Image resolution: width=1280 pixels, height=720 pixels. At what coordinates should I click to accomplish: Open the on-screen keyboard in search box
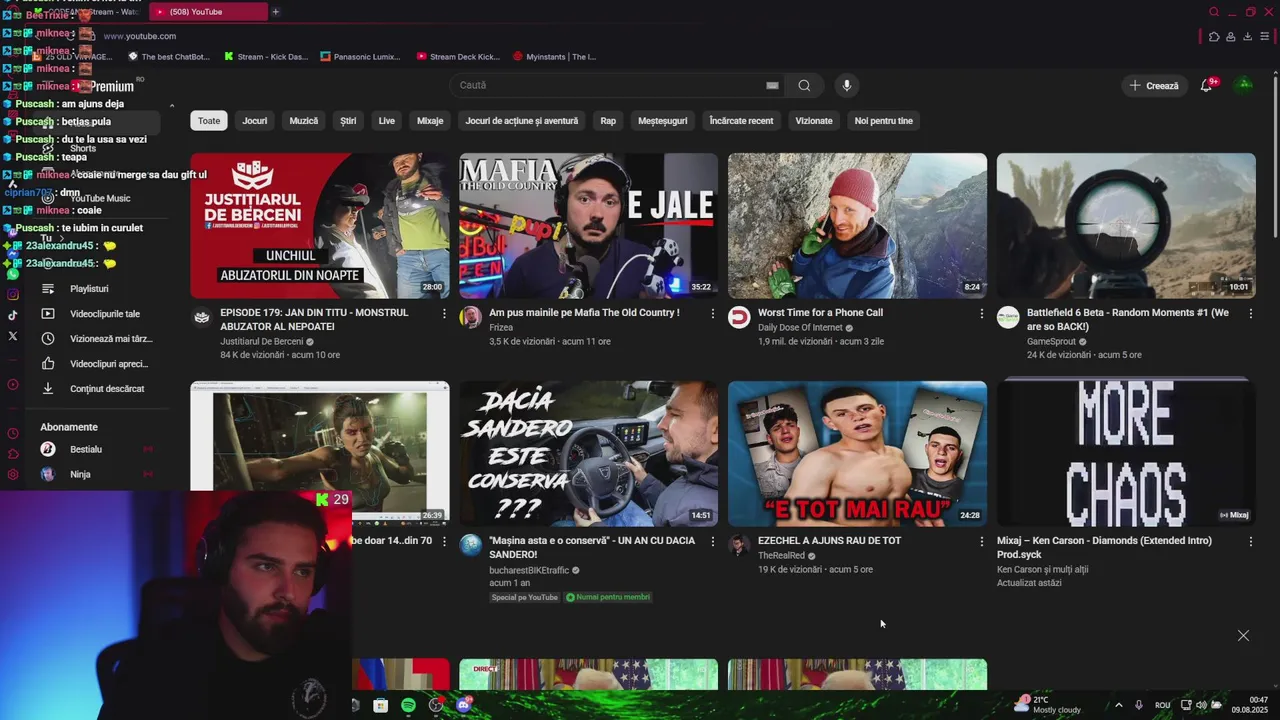tap(772, 85)
